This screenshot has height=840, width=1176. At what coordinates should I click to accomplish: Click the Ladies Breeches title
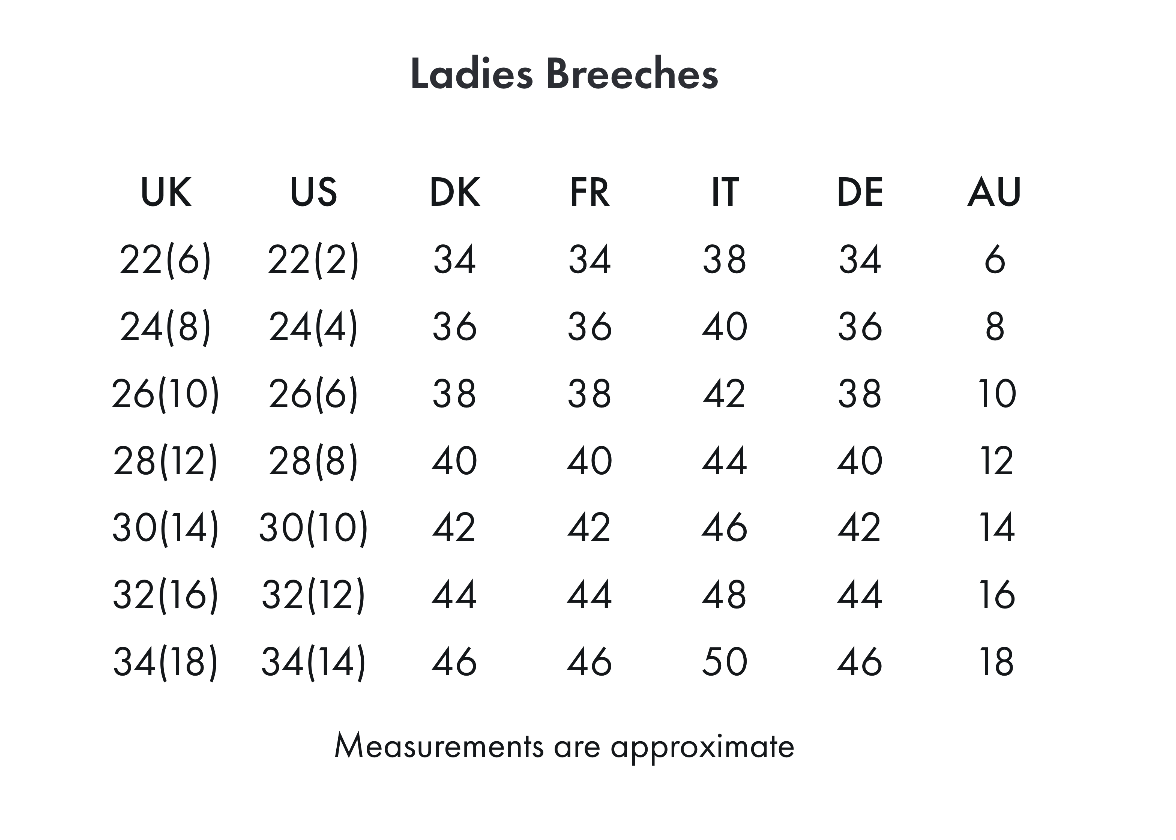click(x=564, y=75)
